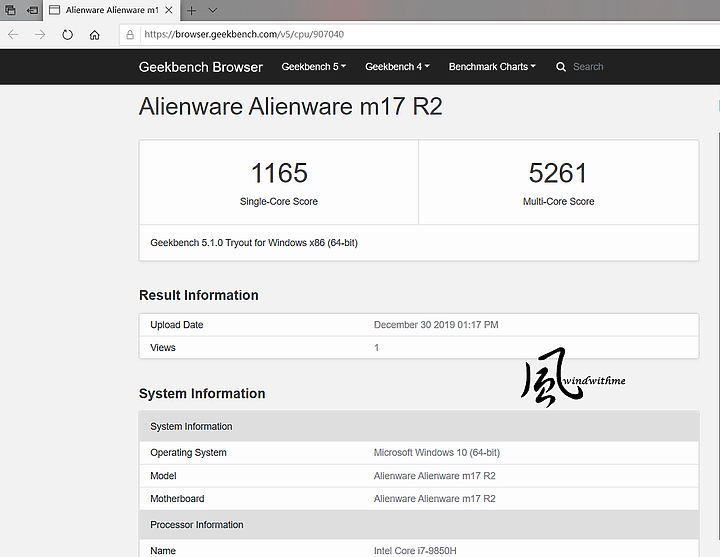Image resolution: width=720 pixels, height=557 pixels.
Task: Click Geekbench 5.1.0 Tryout version text
Action: (254, 243)
